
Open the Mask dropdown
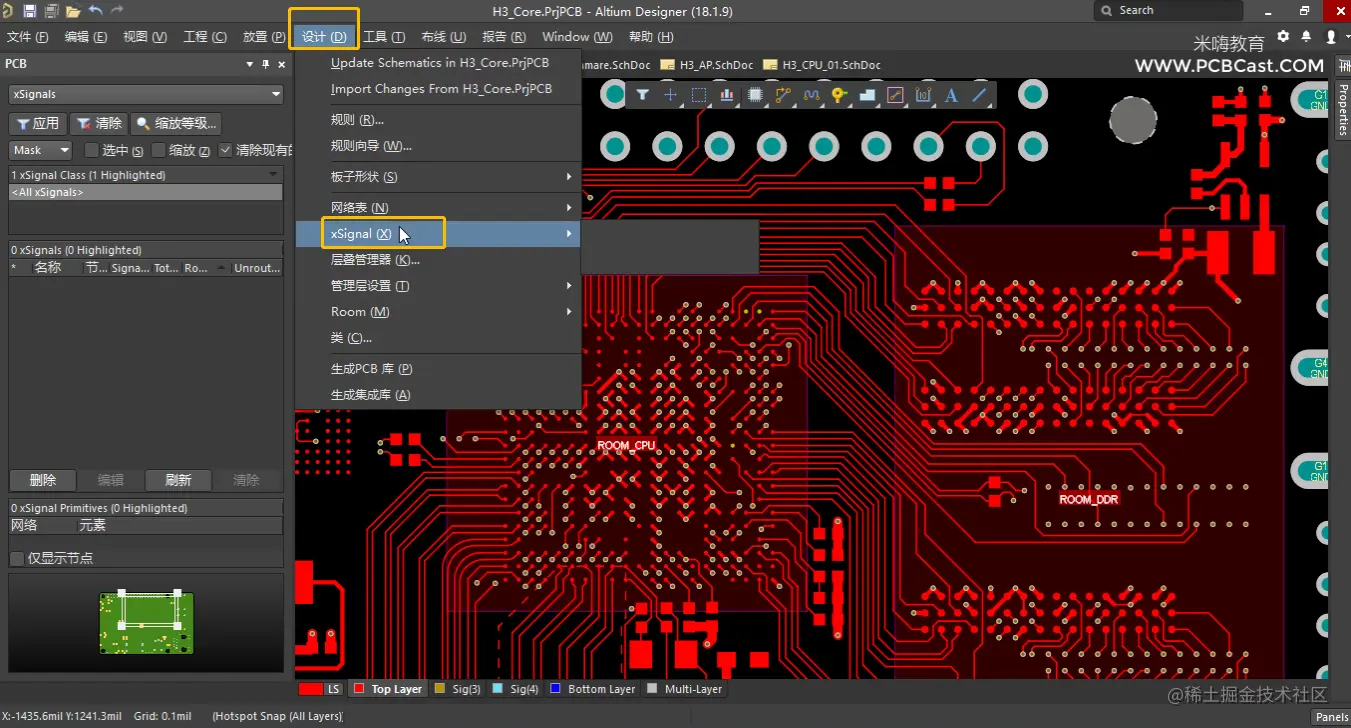[x=41, y=150]
